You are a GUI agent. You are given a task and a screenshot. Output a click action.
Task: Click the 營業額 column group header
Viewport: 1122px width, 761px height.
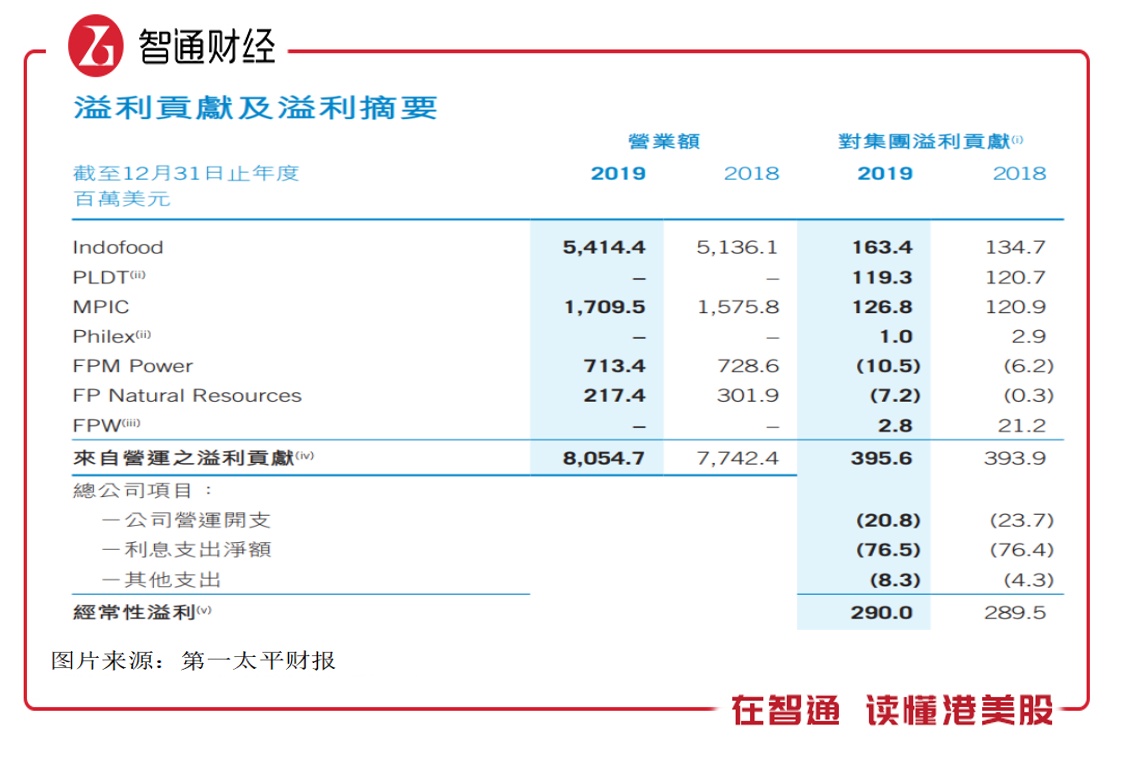tap(663, 142)
